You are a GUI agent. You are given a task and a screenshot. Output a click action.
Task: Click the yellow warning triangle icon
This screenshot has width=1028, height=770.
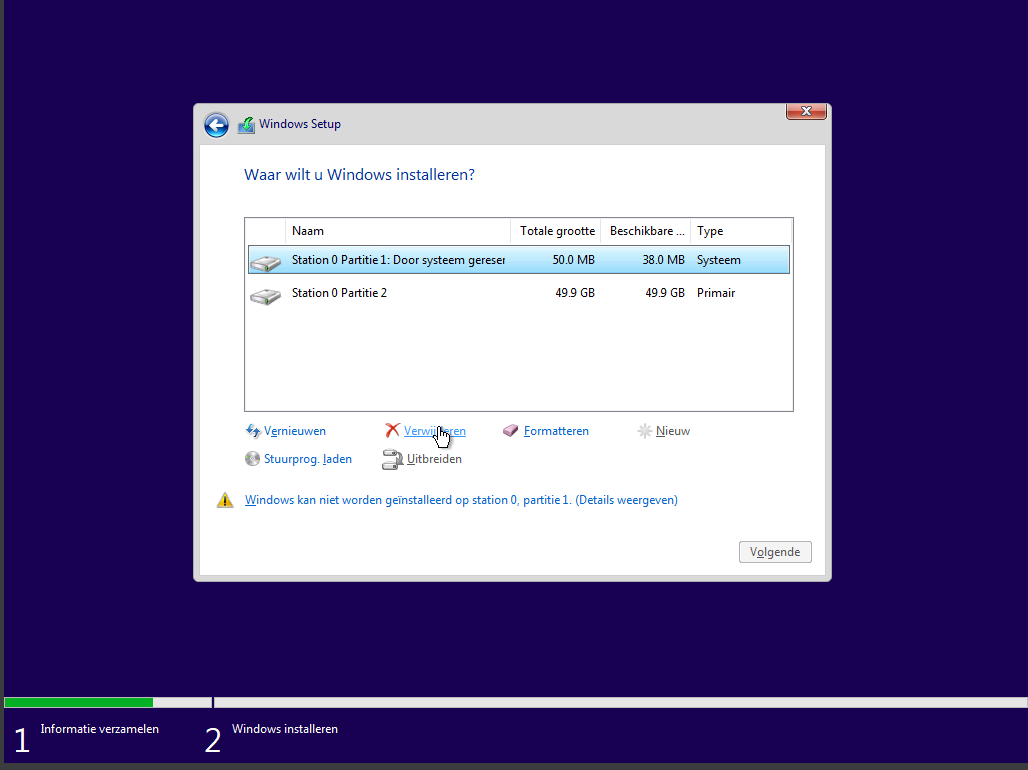click(225, 500)
